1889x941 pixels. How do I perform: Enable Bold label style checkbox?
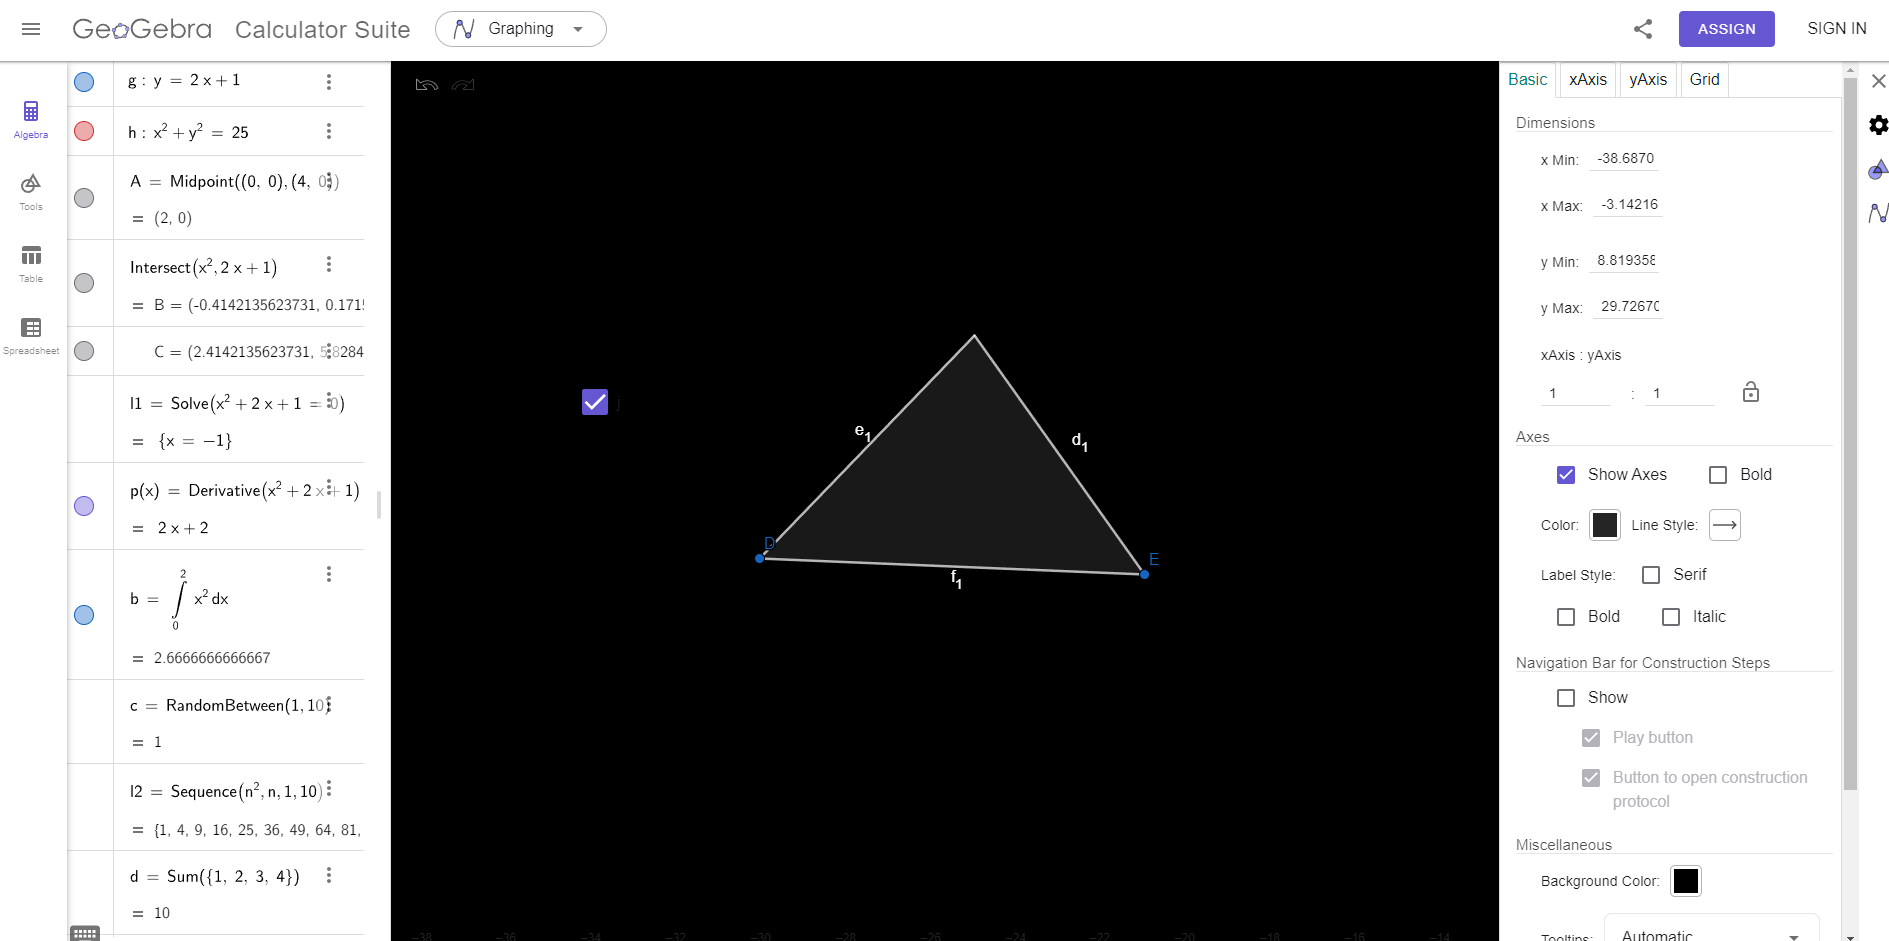pos(1566,617)
